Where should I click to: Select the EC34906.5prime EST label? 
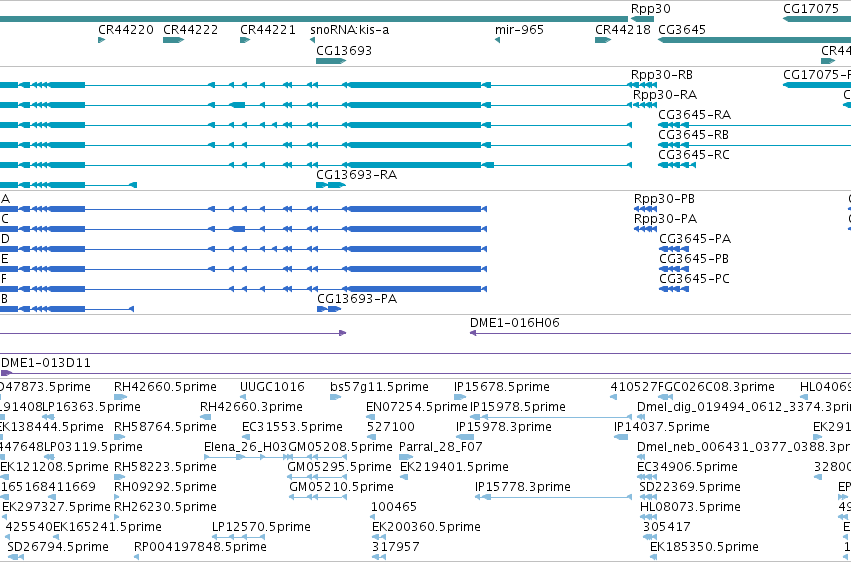pos(687,468)
